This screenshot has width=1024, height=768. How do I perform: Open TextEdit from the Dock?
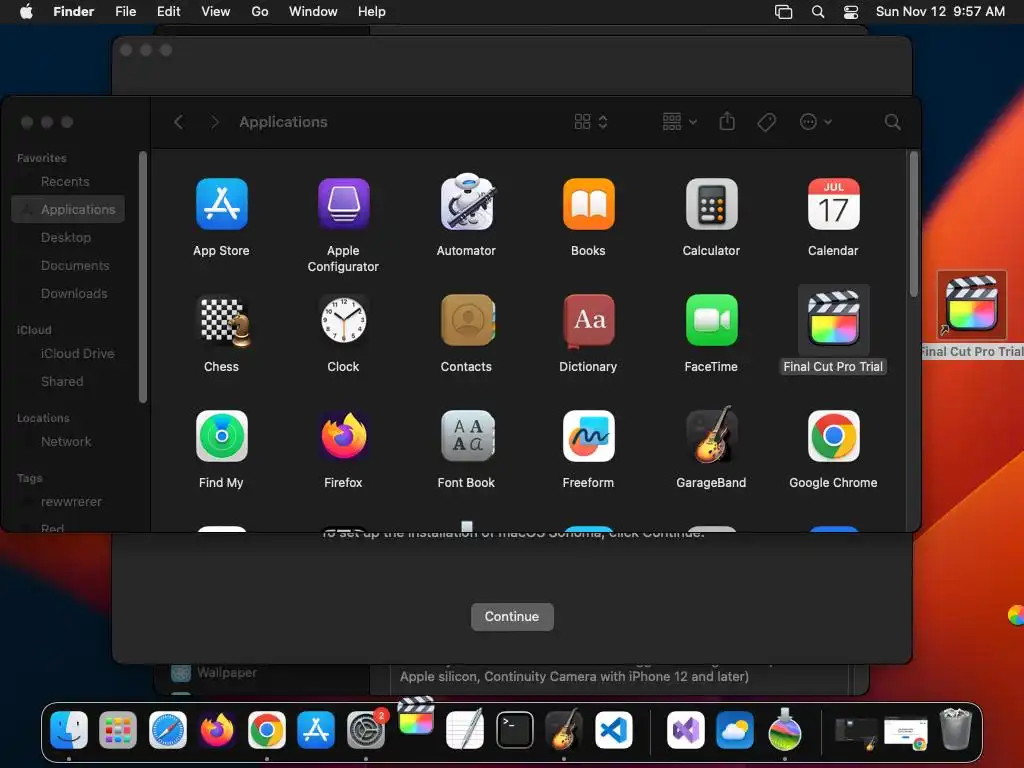click(465, 729)
